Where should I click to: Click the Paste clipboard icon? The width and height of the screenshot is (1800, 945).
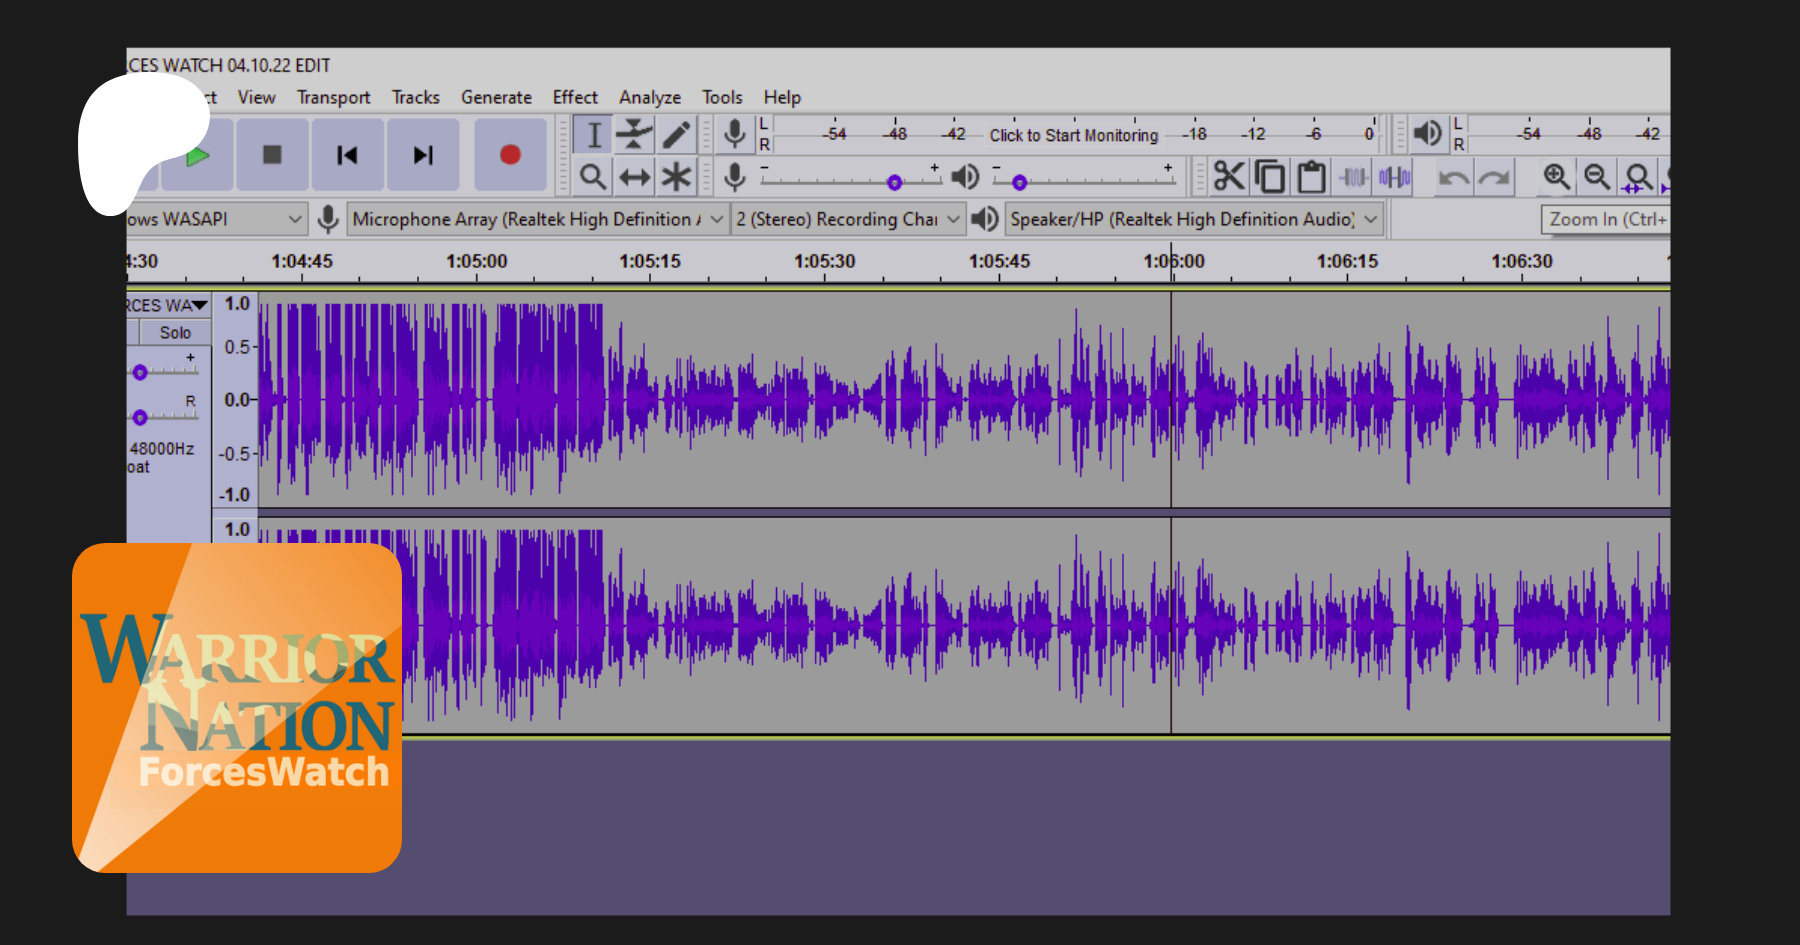tap(1311, 178)
